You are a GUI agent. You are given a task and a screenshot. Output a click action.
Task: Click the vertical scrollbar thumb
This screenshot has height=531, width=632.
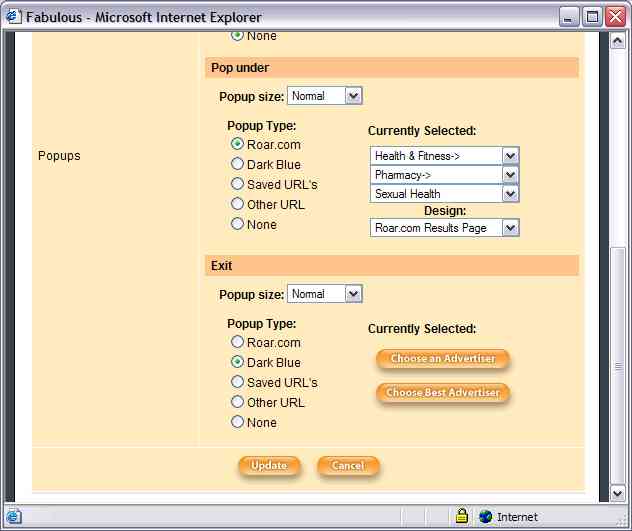tap(617, 366)
